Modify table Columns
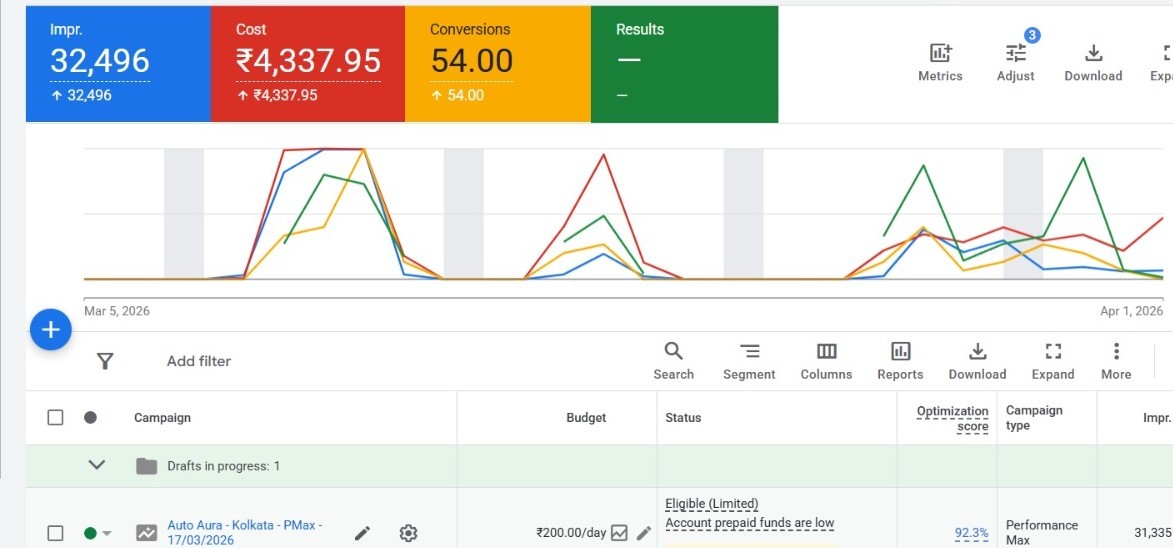Viewport: 1173px width, 548px height. click(826, 360)
